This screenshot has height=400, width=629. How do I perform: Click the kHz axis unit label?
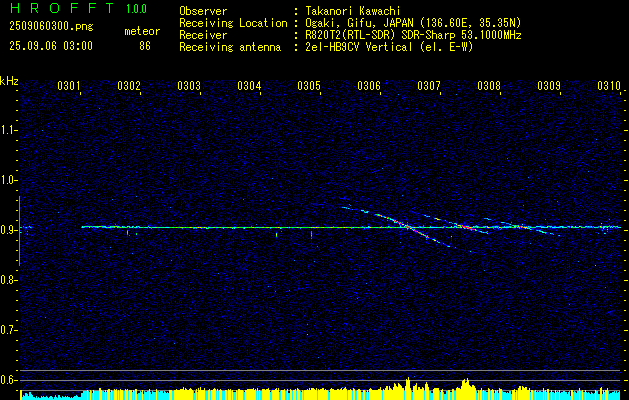[x=9, y=81]
